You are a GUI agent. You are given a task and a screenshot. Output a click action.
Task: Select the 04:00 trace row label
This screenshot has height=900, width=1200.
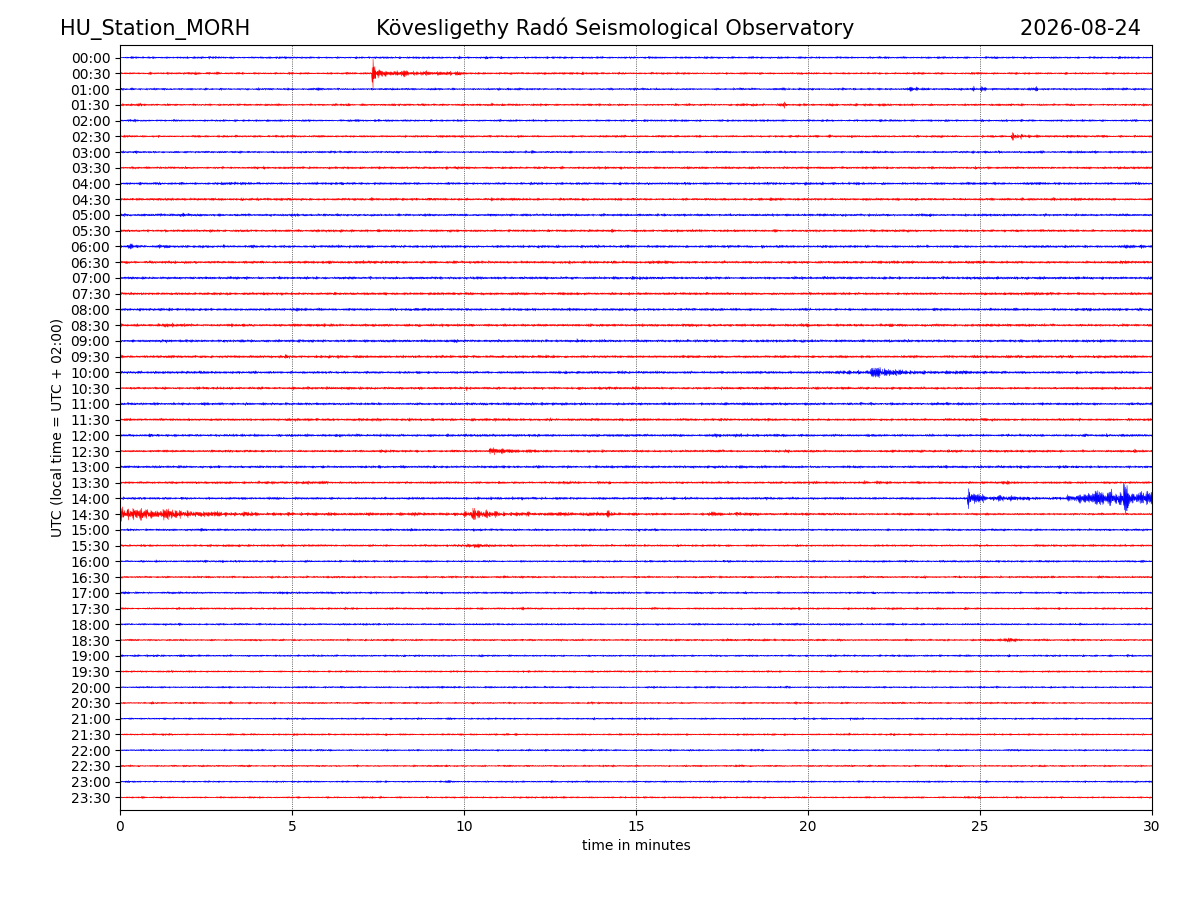point(91,184)
